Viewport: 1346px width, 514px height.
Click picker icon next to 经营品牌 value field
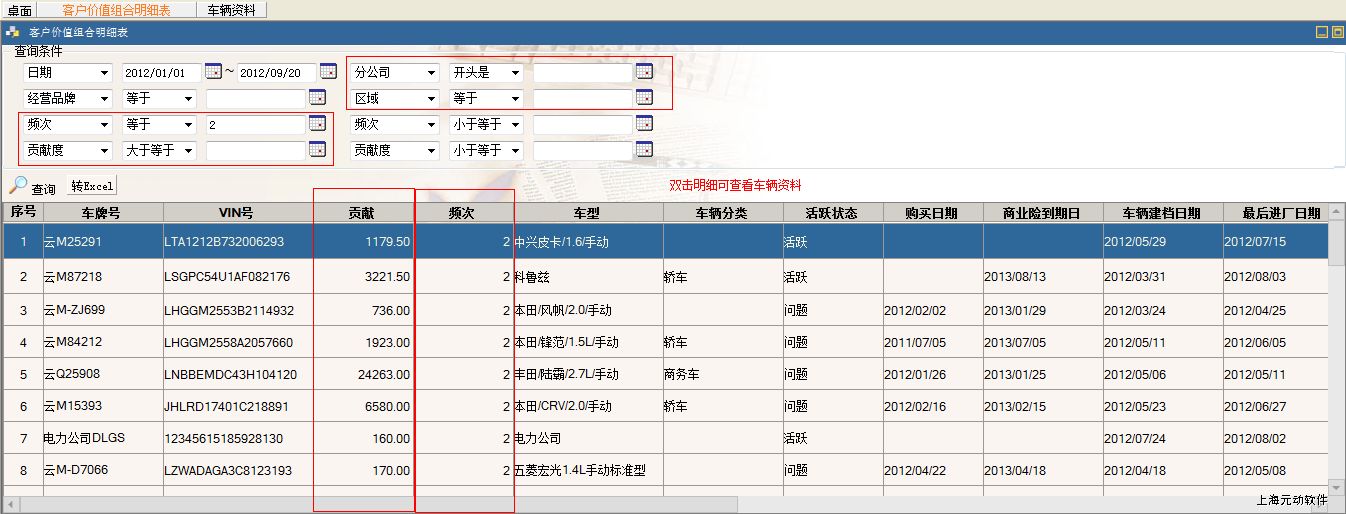tap(317, 98)
